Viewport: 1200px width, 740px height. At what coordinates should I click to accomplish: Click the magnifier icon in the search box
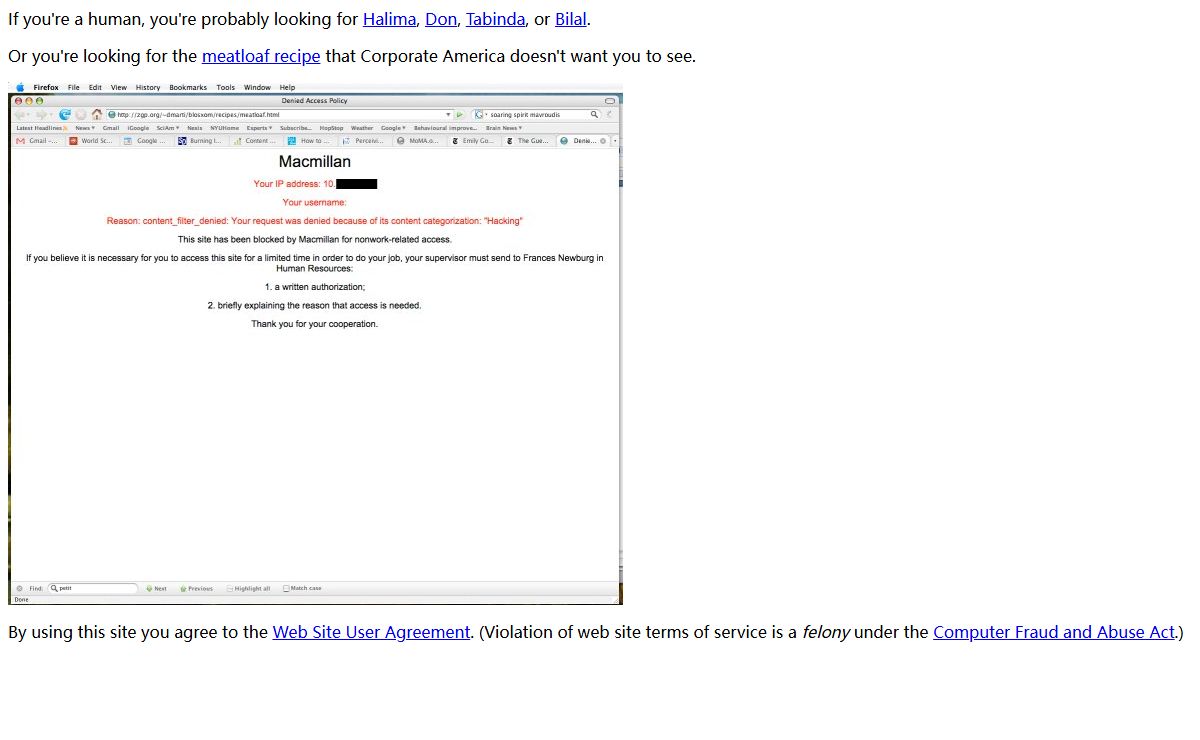pos(594,115)
